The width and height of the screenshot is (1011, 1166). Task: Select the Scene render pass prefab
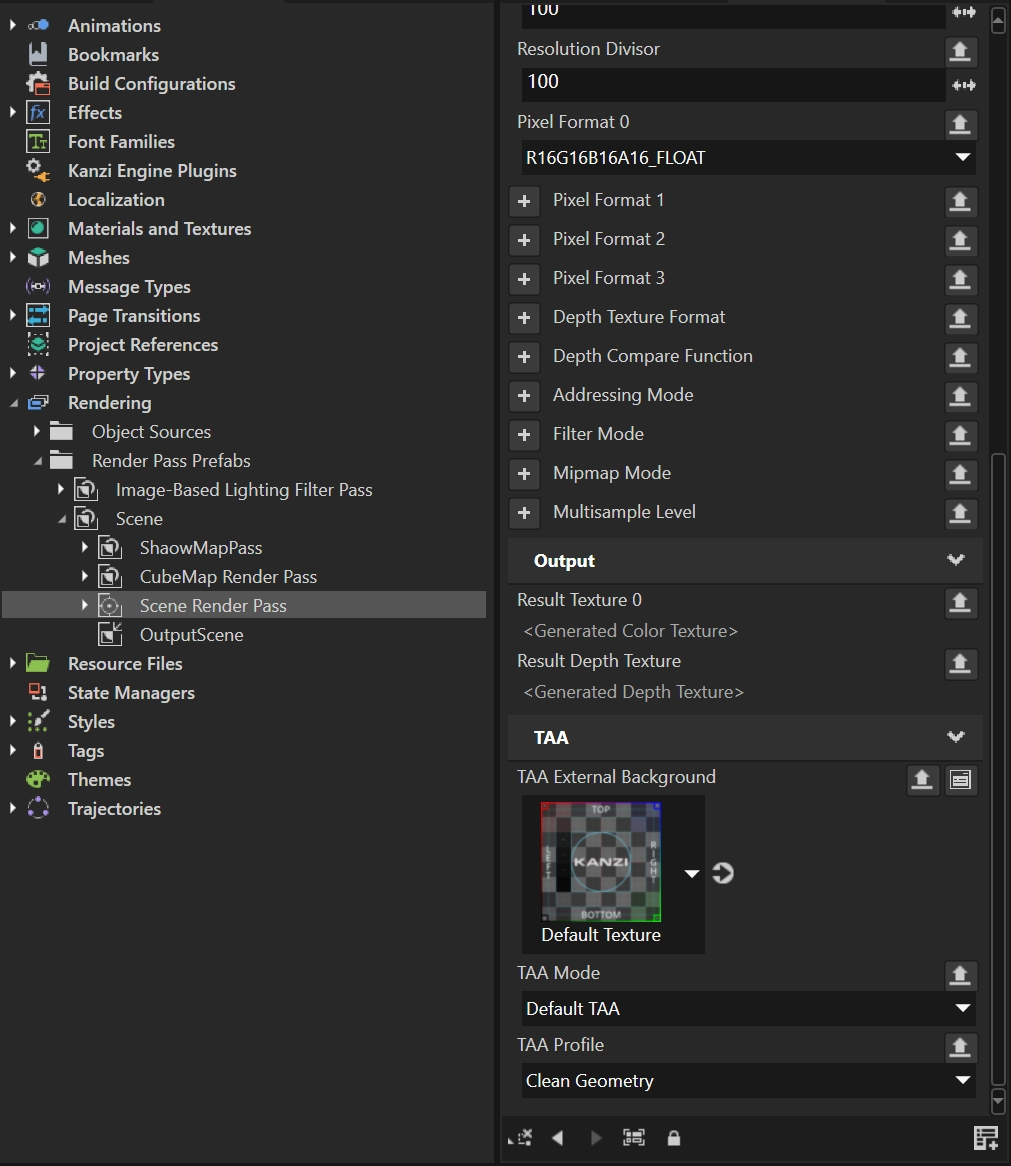[139, 518]
